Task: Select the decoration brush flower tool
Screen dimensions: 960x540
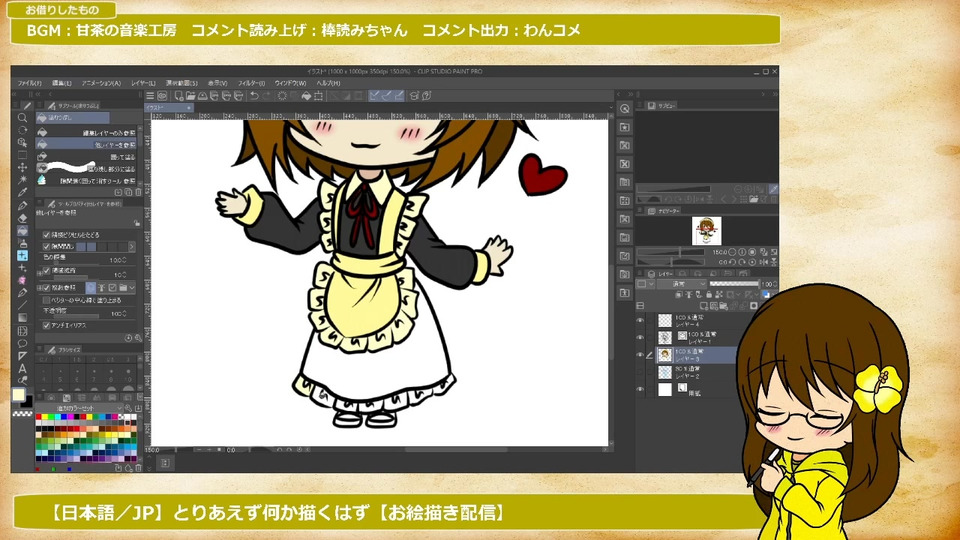Action: coord(23,280)
